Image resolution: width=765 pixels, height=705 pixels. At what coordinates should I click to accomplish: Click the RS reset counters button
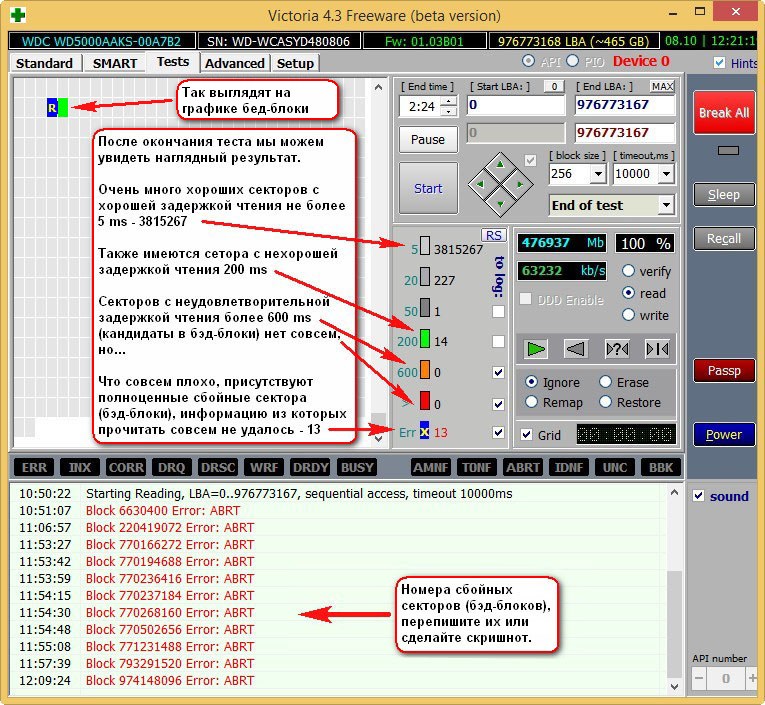pyautogui.click(x=493, y=236)
